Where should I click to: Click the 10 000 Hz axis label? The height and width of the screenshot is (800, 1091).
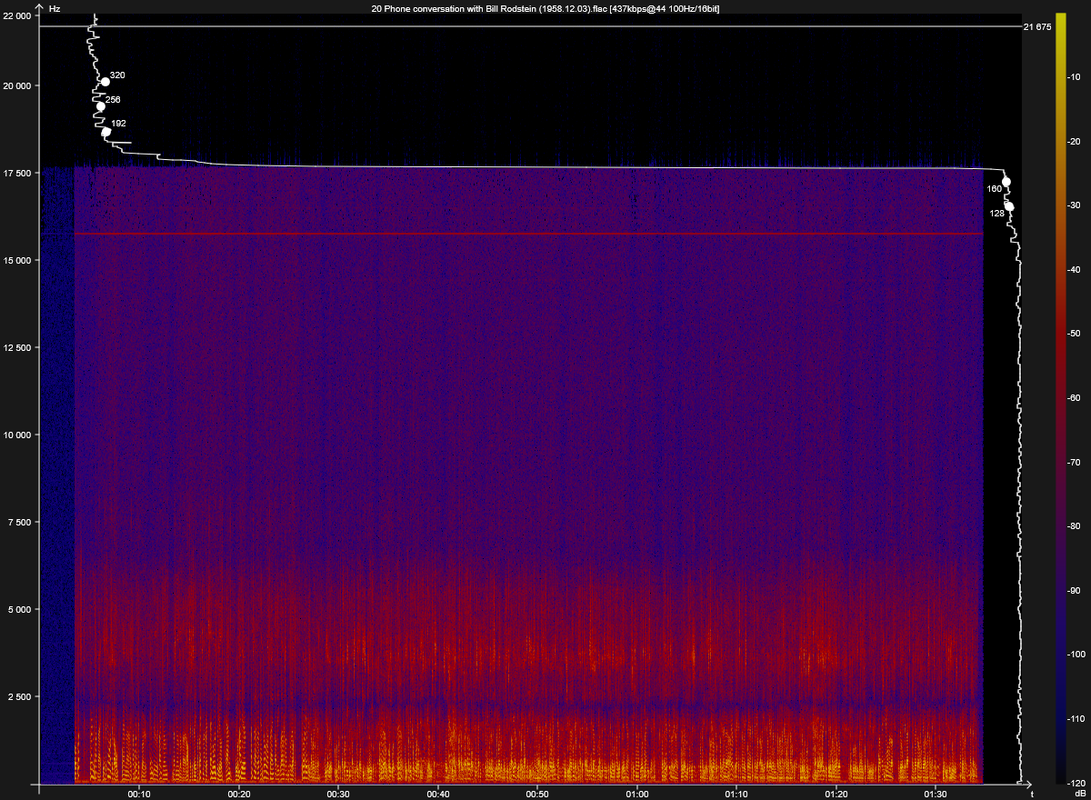(17, 435)
